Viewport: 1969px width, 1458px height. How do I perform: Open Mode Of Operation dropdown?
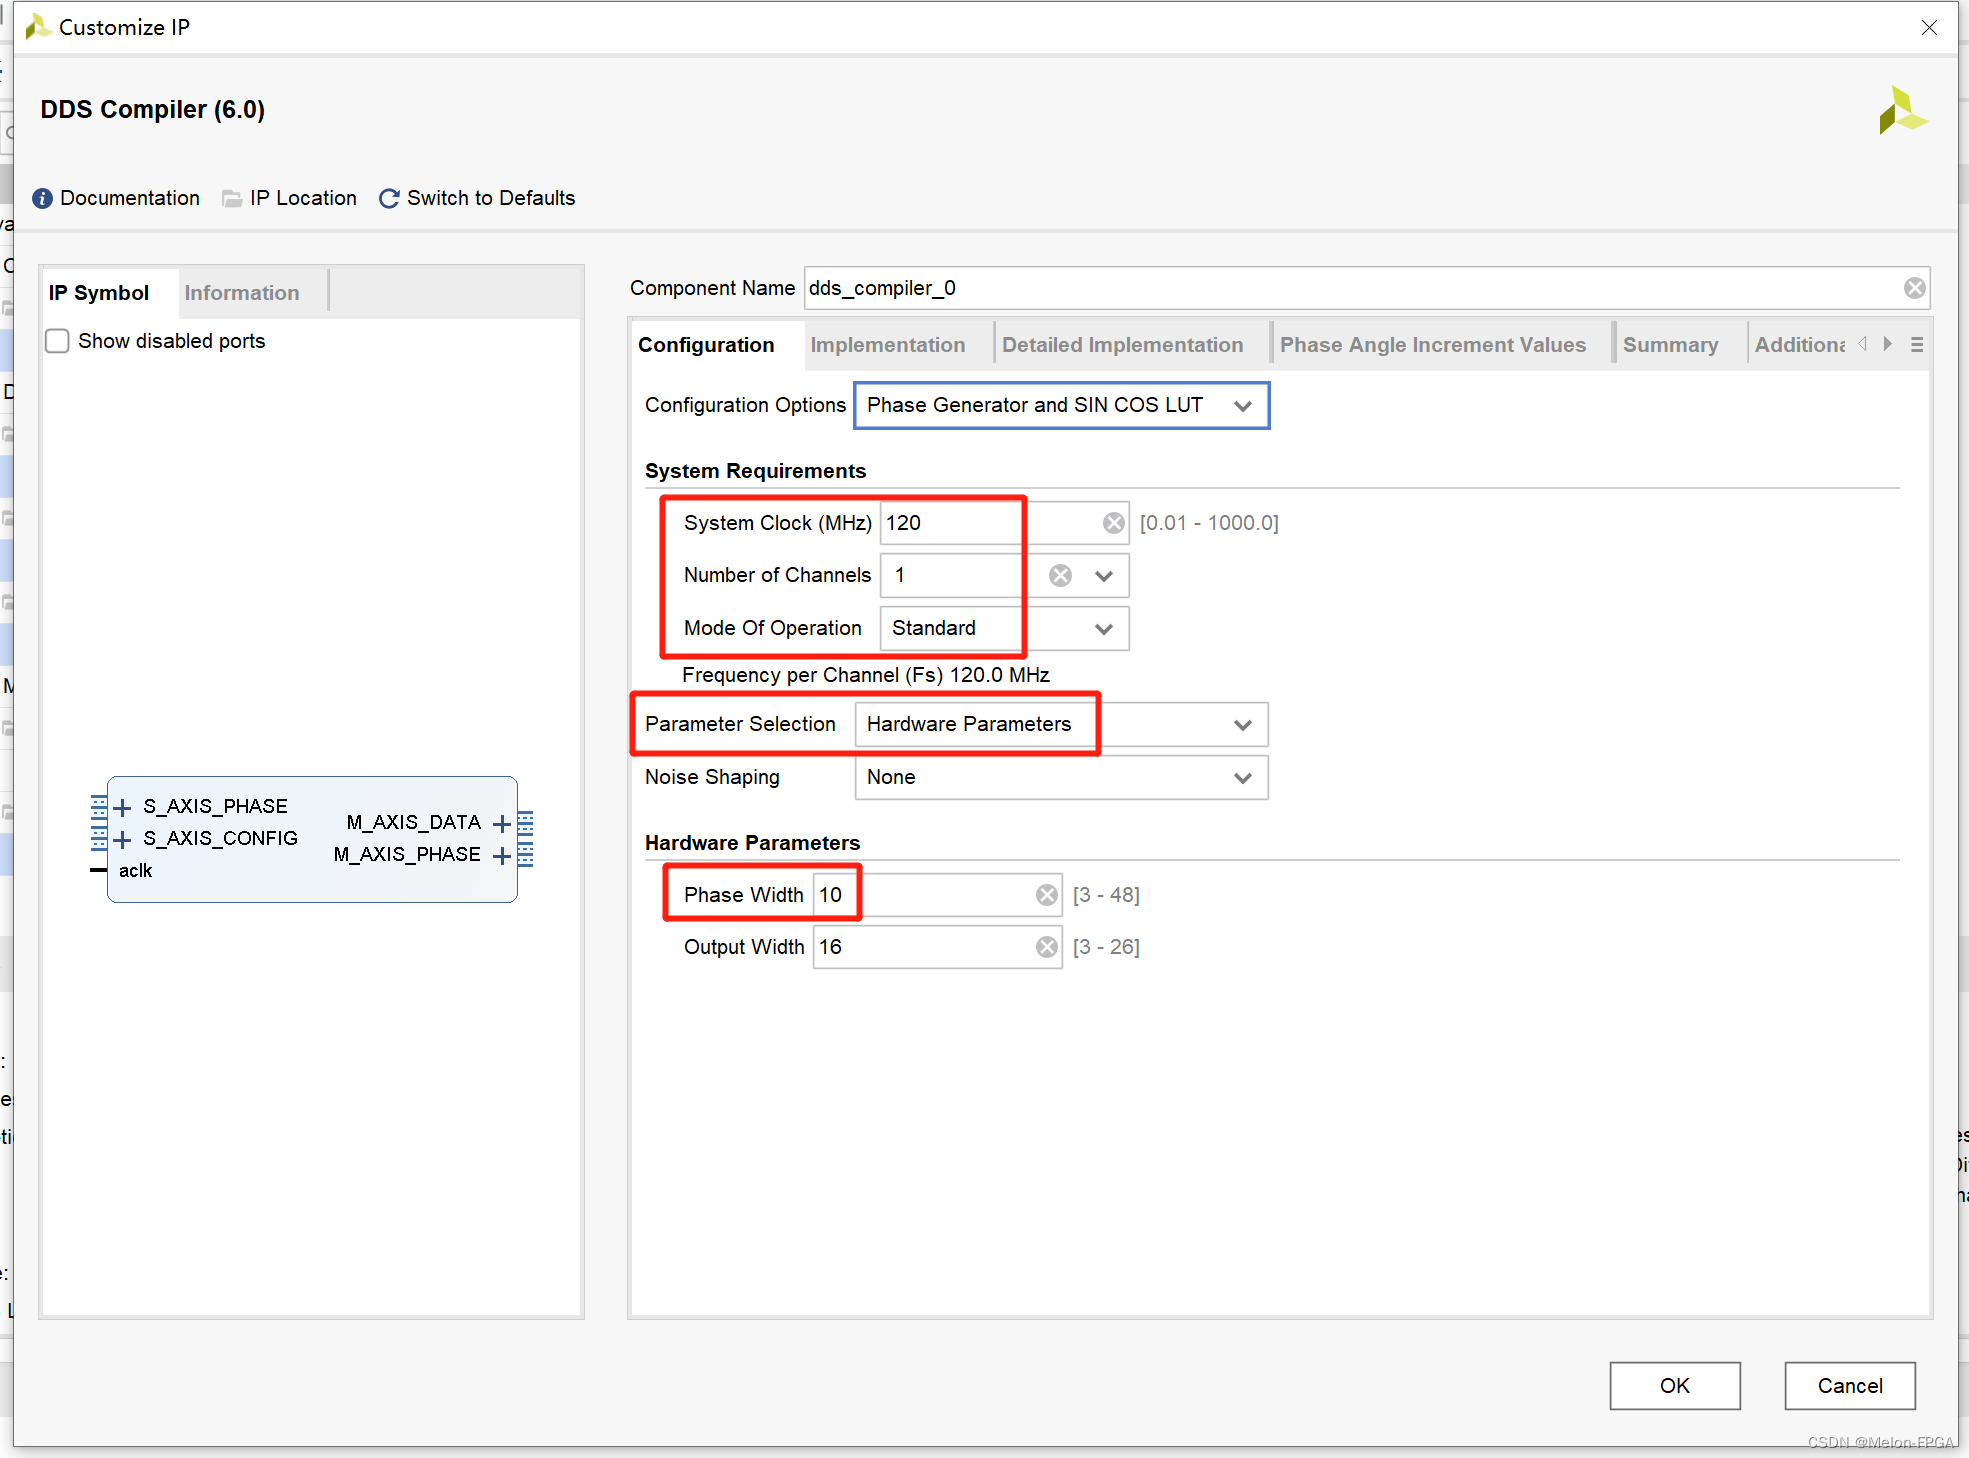1103,629
